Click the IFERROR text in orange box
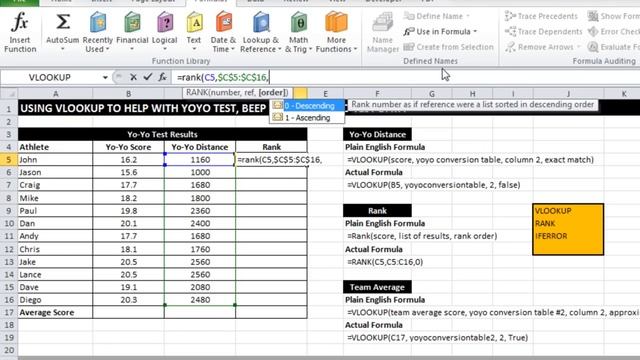 click(x=551, y=236)
